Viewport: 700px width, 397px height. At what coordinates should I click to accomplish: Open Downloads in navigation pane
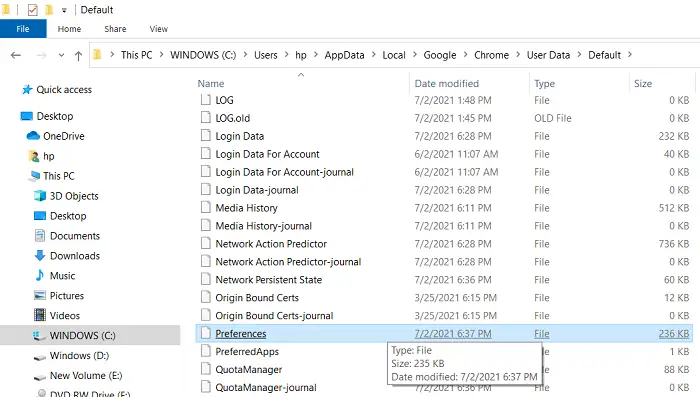[75, 256]
